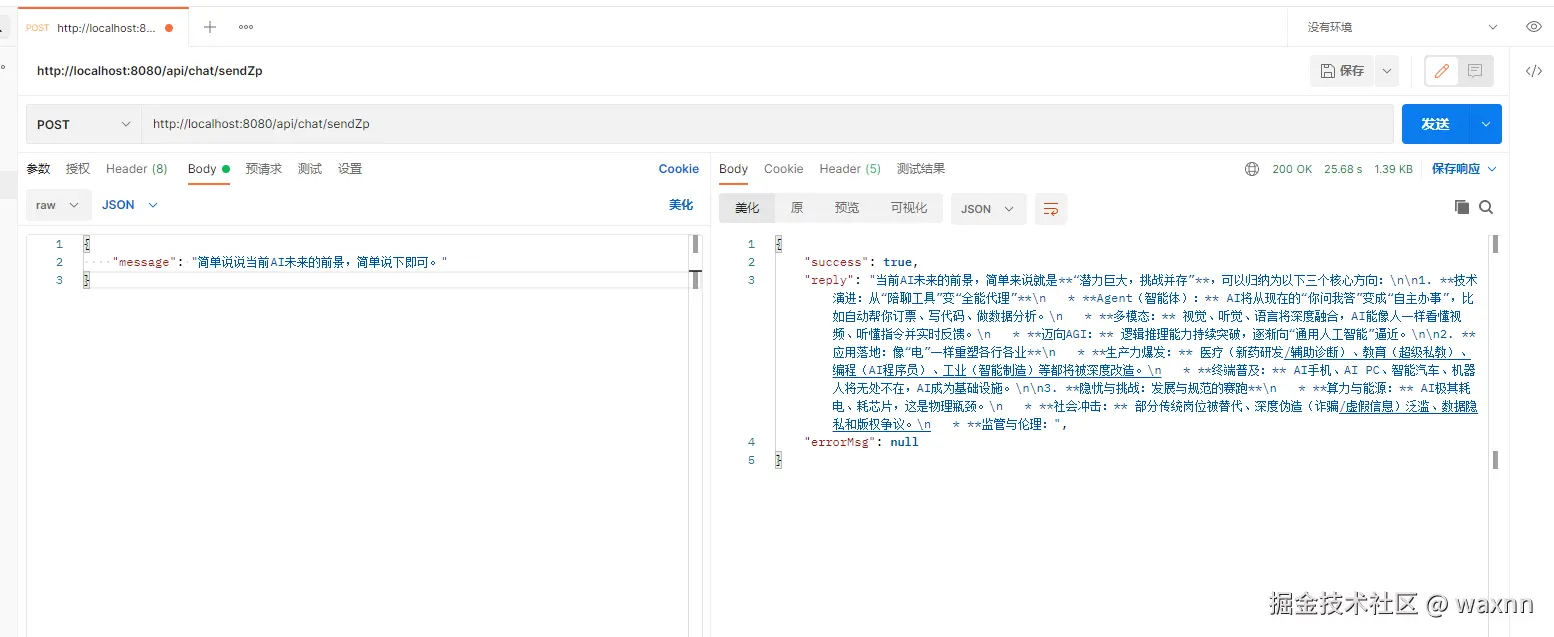The height and width of the screenshot is (637, 1554).
Task: Open the request Header (8) tab
Action: [137, 169]
